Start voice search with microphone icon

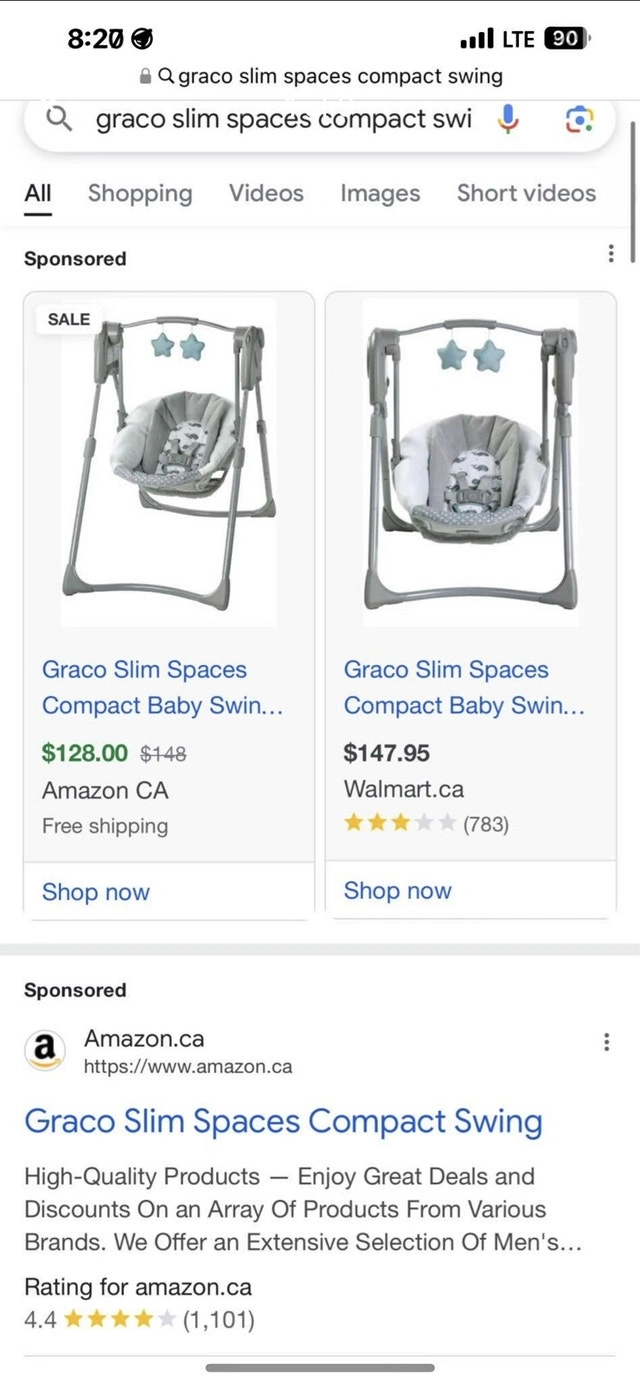[x=508, y=120]
